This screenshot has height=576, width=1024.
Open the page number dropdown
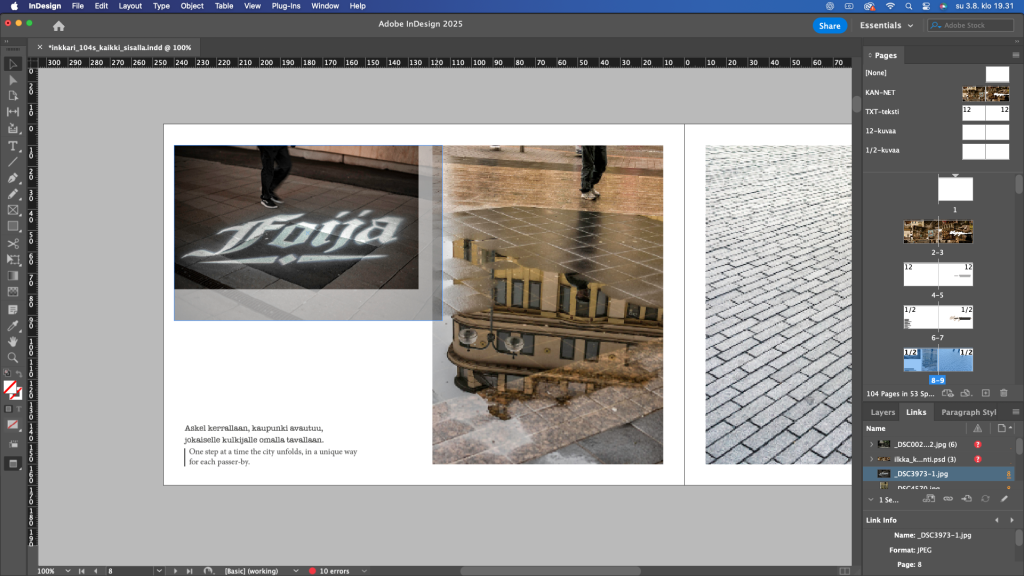(x=159, y=571)
